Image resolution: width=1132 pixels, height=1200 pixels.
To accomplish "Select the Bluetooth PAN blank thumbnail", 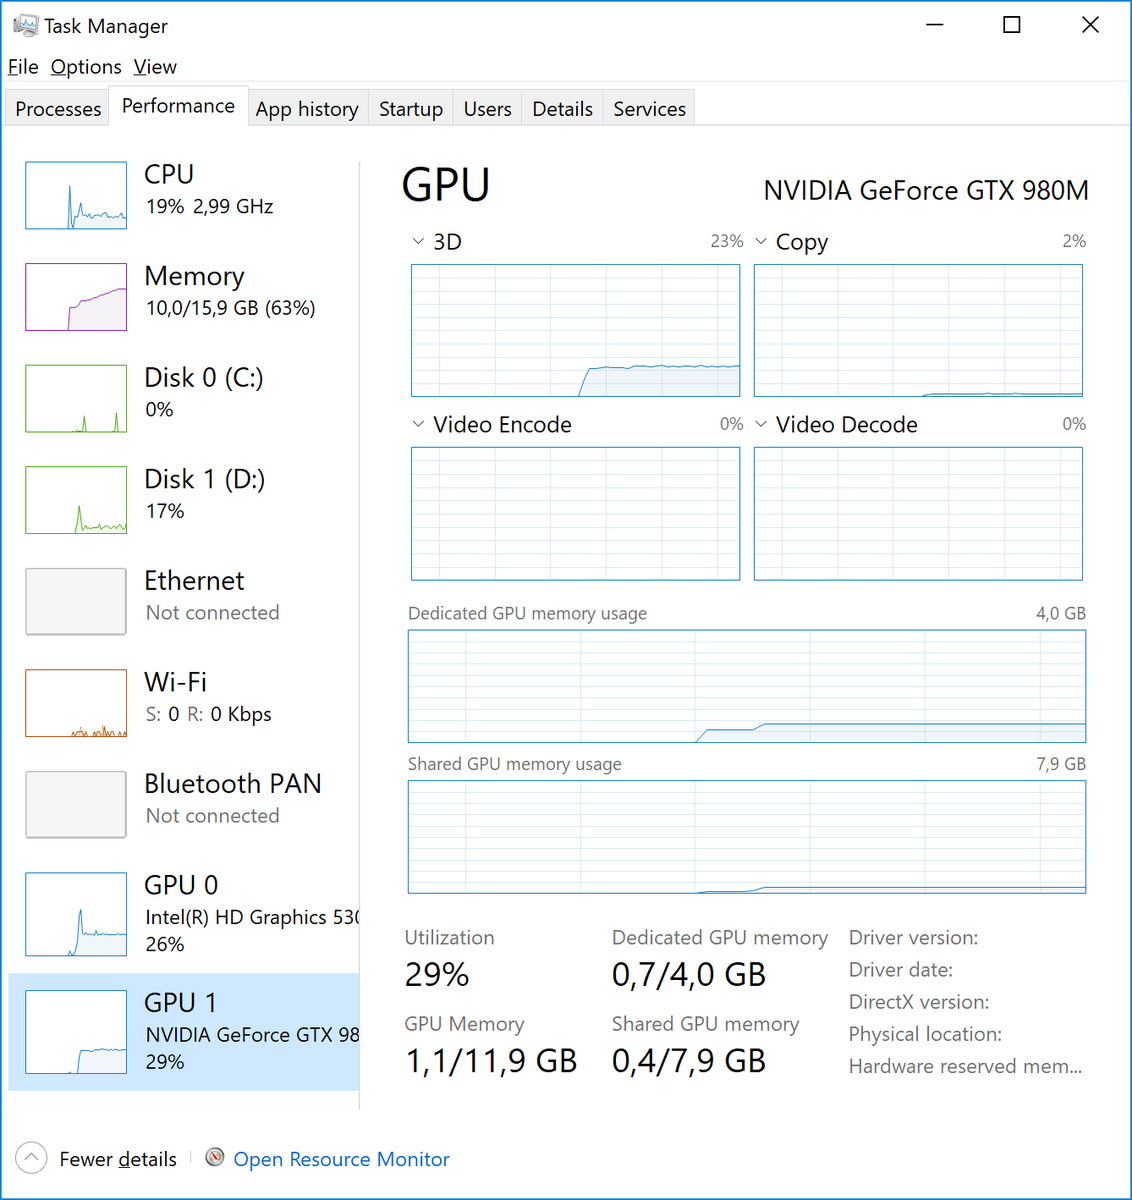I will (76, 804).
